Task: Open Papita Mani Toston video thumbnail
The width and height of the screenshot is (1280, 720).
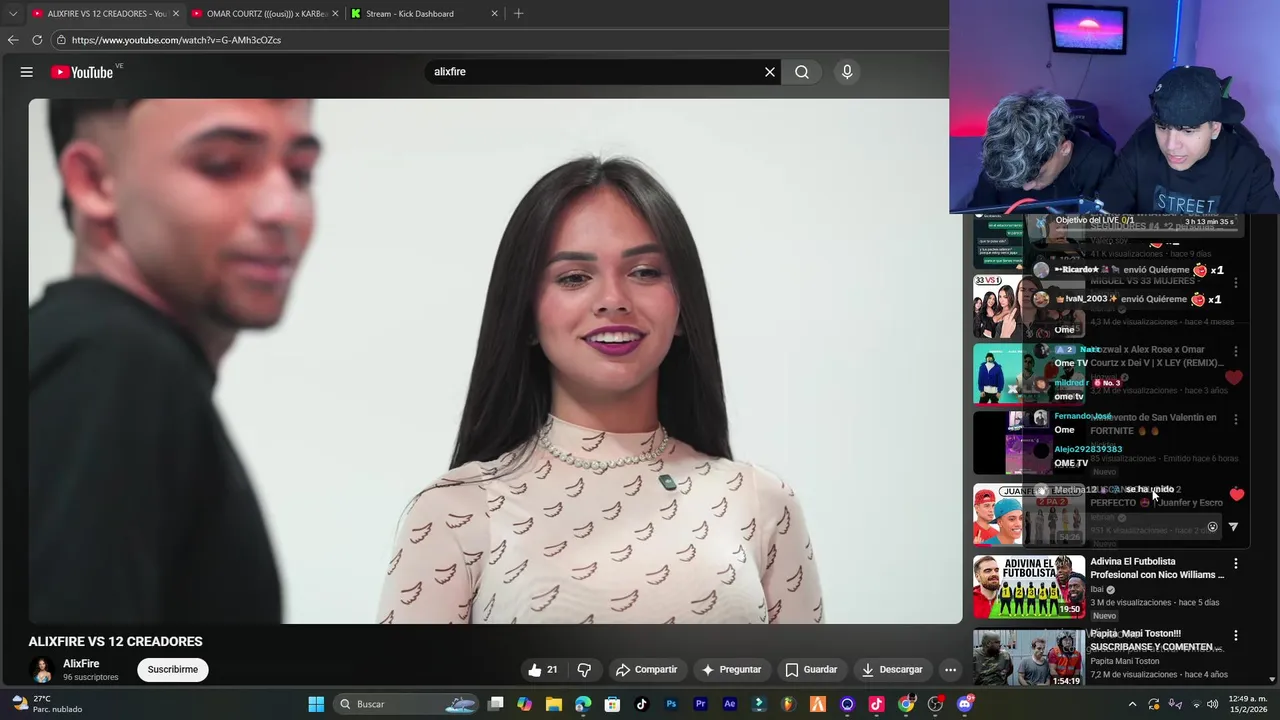Action: 1029,657
